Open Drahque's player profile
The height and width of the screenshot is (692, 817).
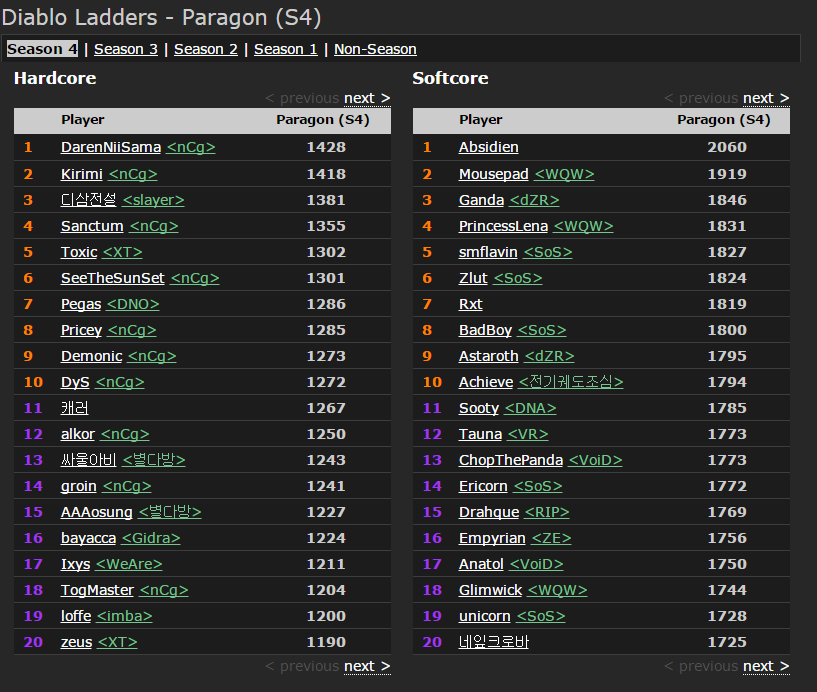pyautogui.click(x=489, y=512)
